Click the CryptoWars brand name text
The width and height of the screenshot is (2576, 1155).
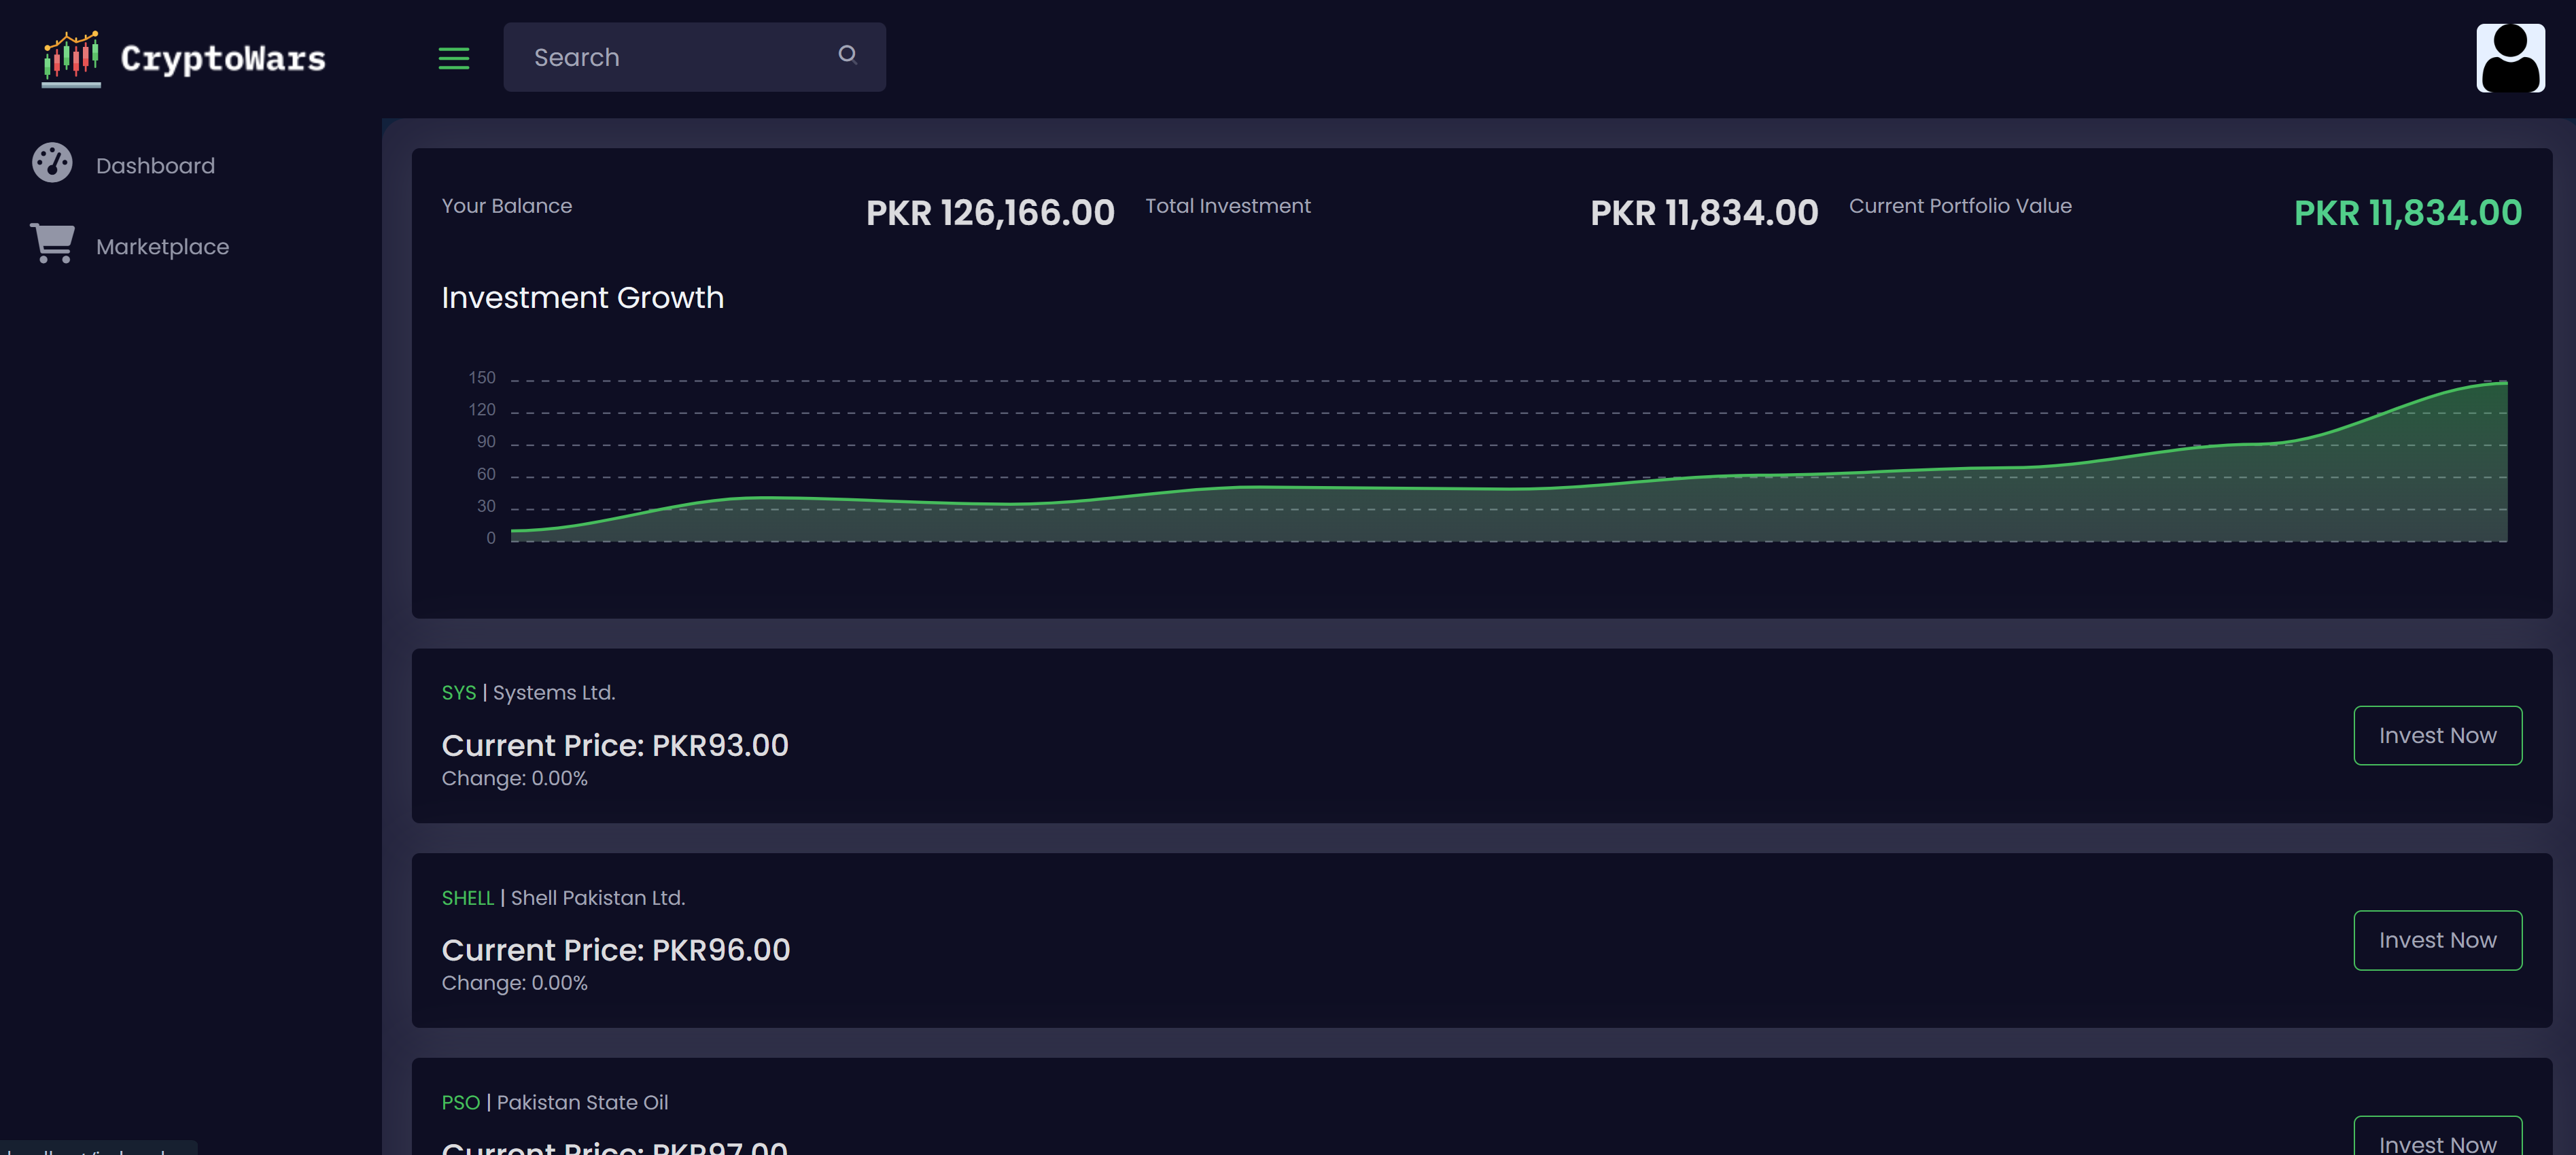(x=223, y=59)
